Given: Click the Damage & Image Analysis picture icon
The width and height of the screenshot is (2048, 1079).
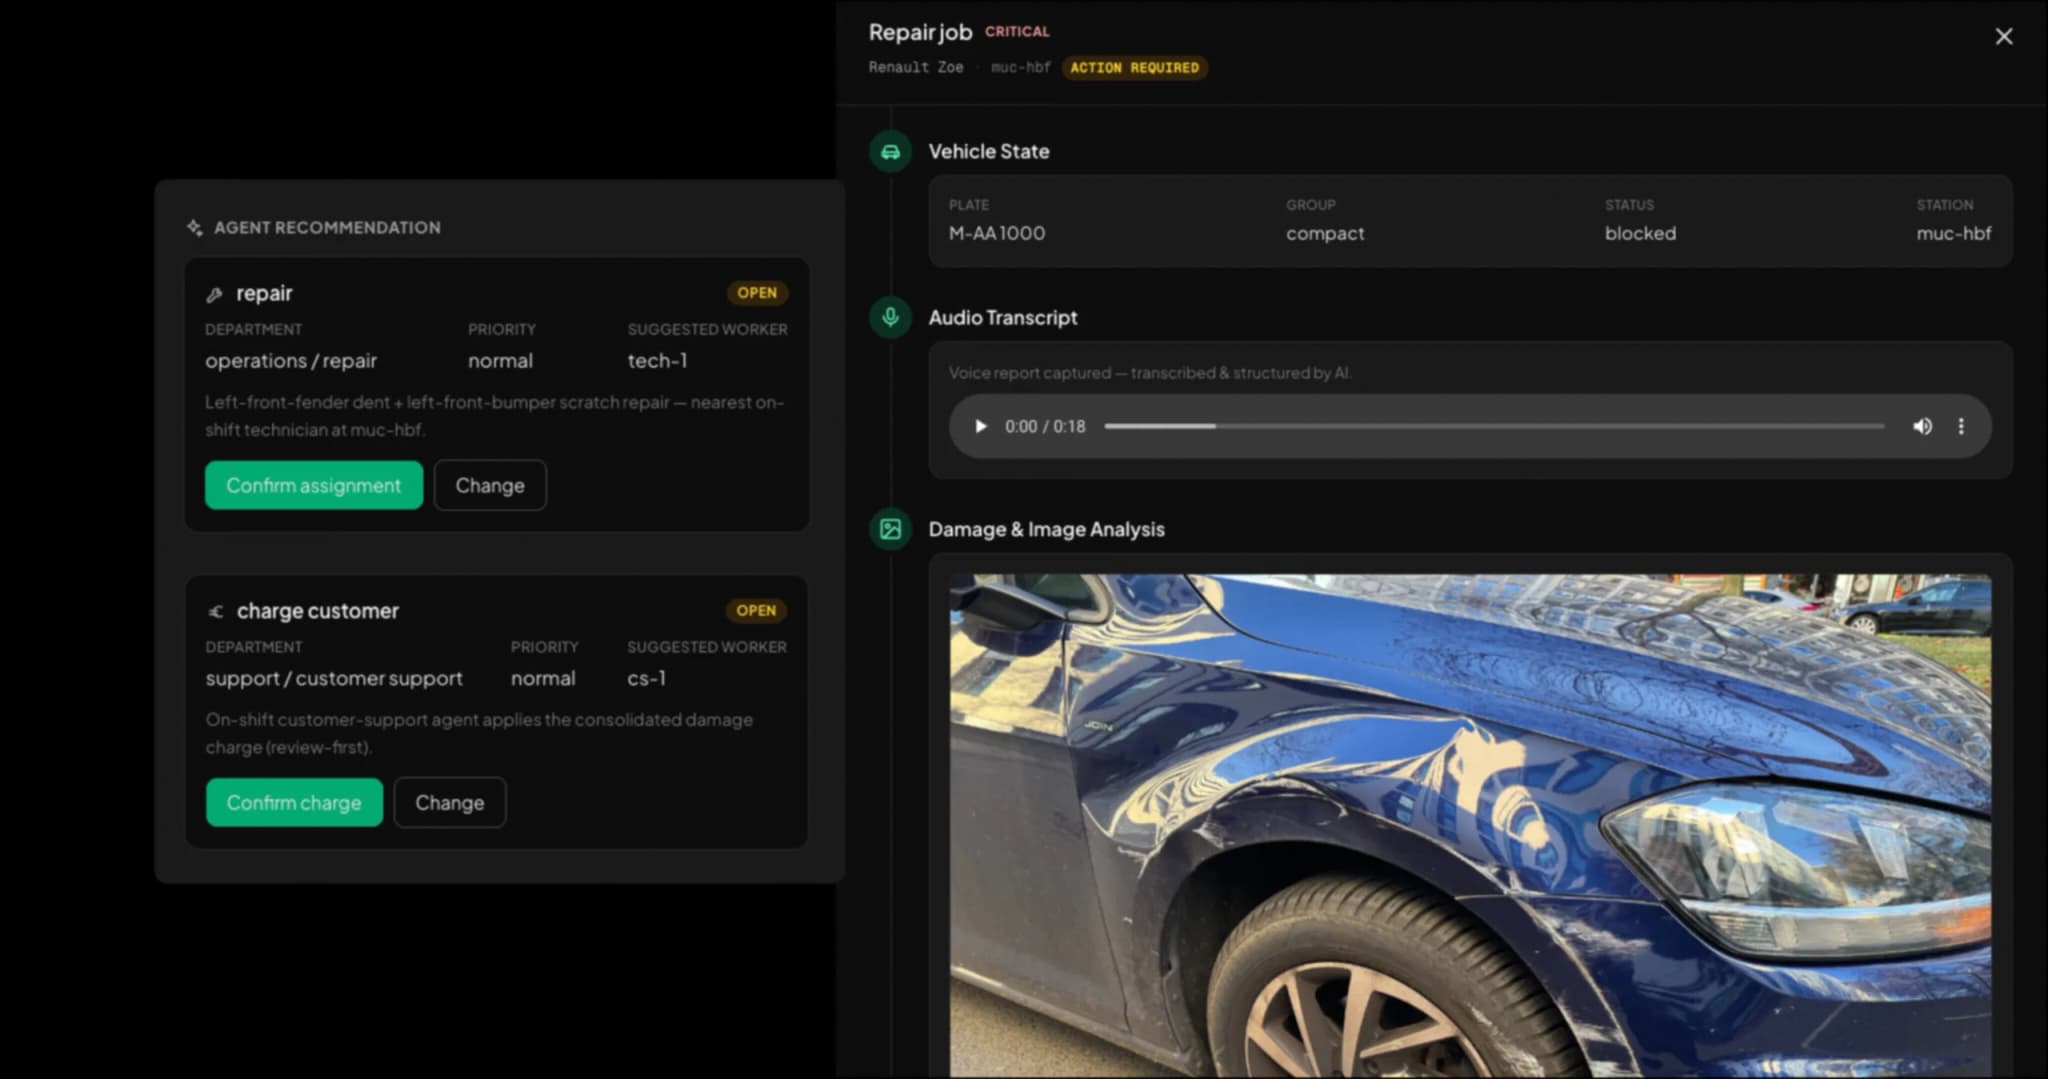Looking at the screenshot, I should point(890,529).
